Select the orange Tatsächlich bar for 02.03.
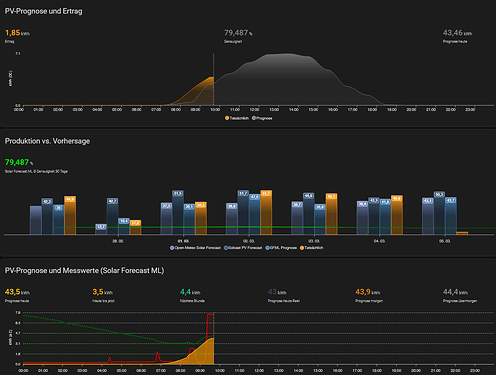Image resolution: width=496 pixels, height=375 pixels. pos(266,213)
